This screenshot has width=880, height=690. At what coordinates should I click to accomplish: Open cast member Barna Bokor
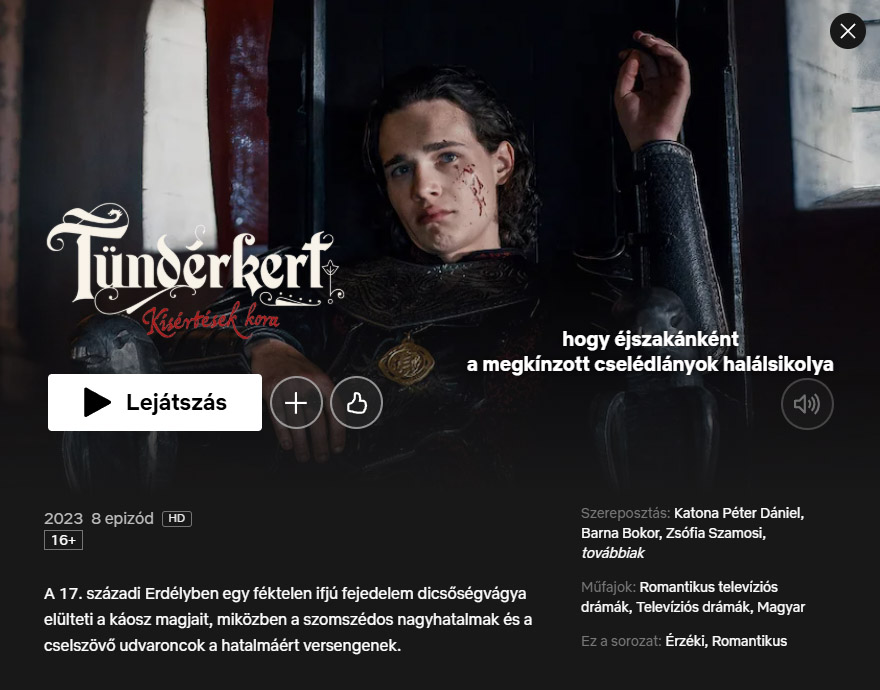[x=621, y=533]
